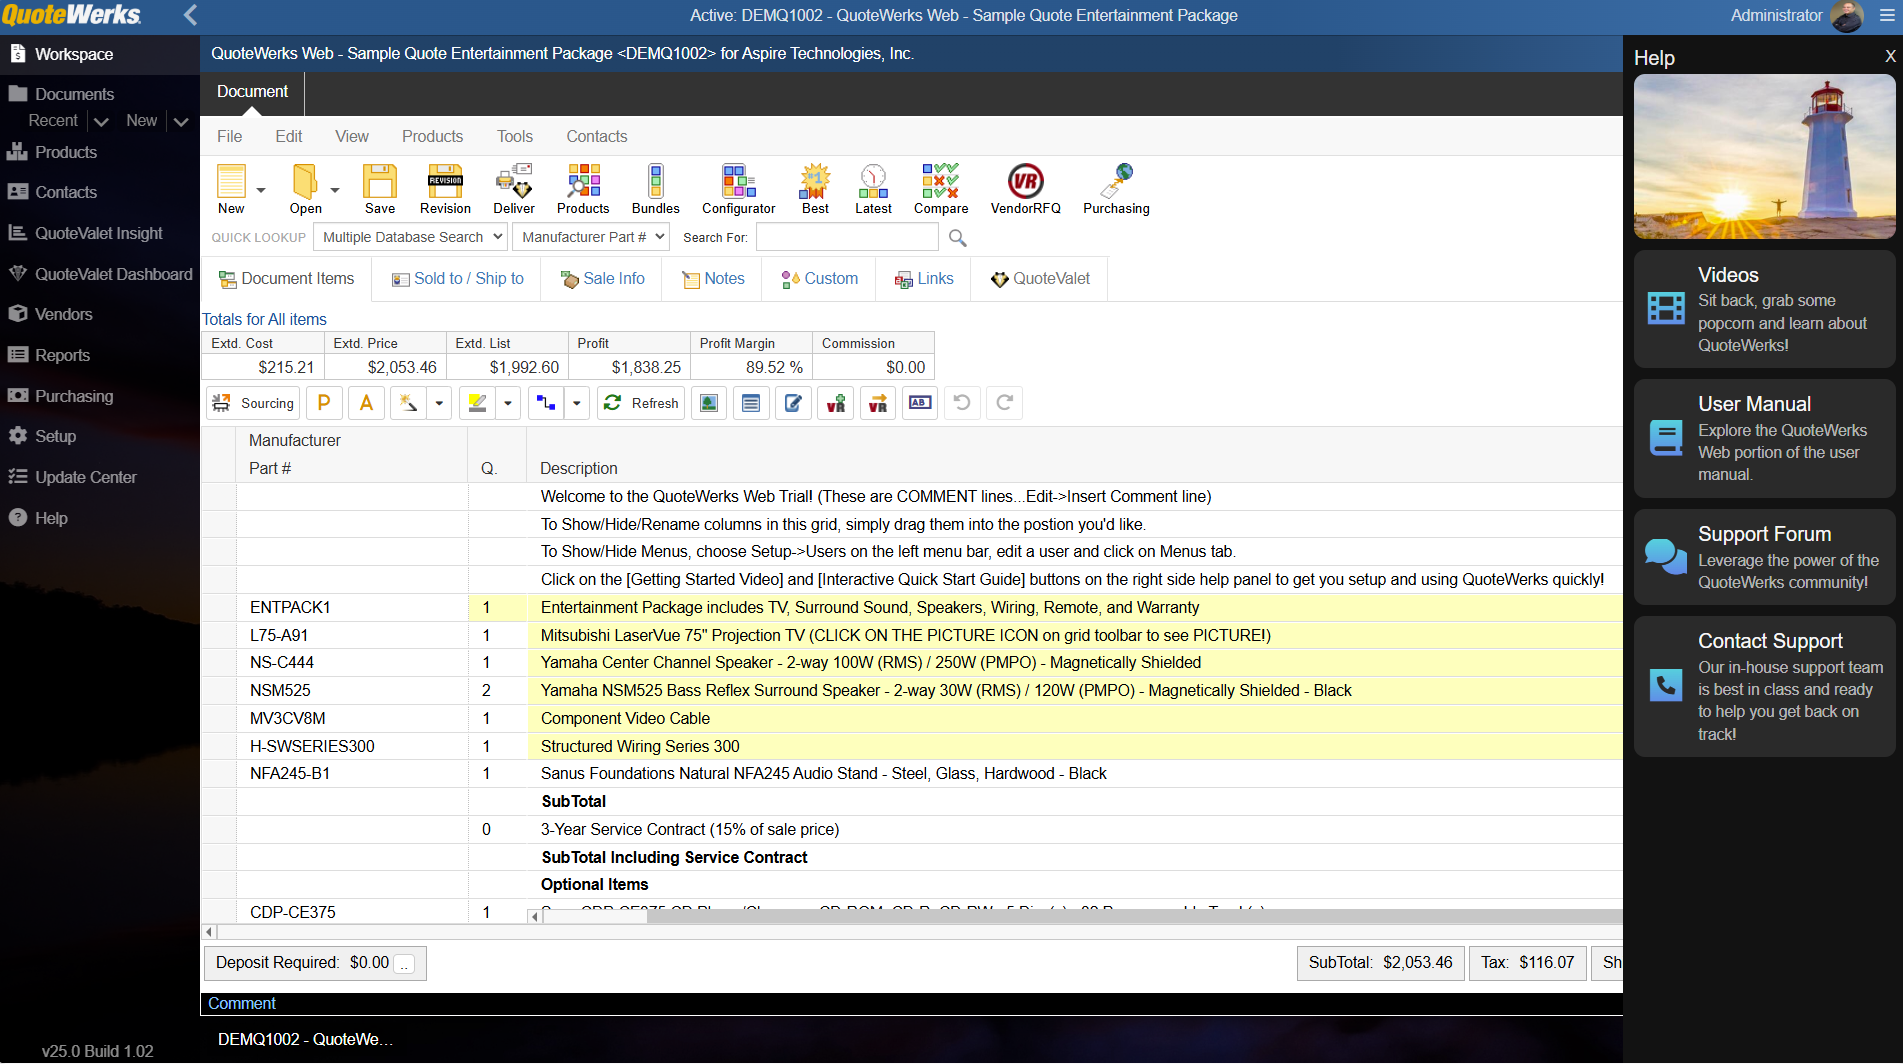Open the Bundles toolbar icon
Image resolution: width=1903 pixels, height=1064 pixels.
(655, 188)
